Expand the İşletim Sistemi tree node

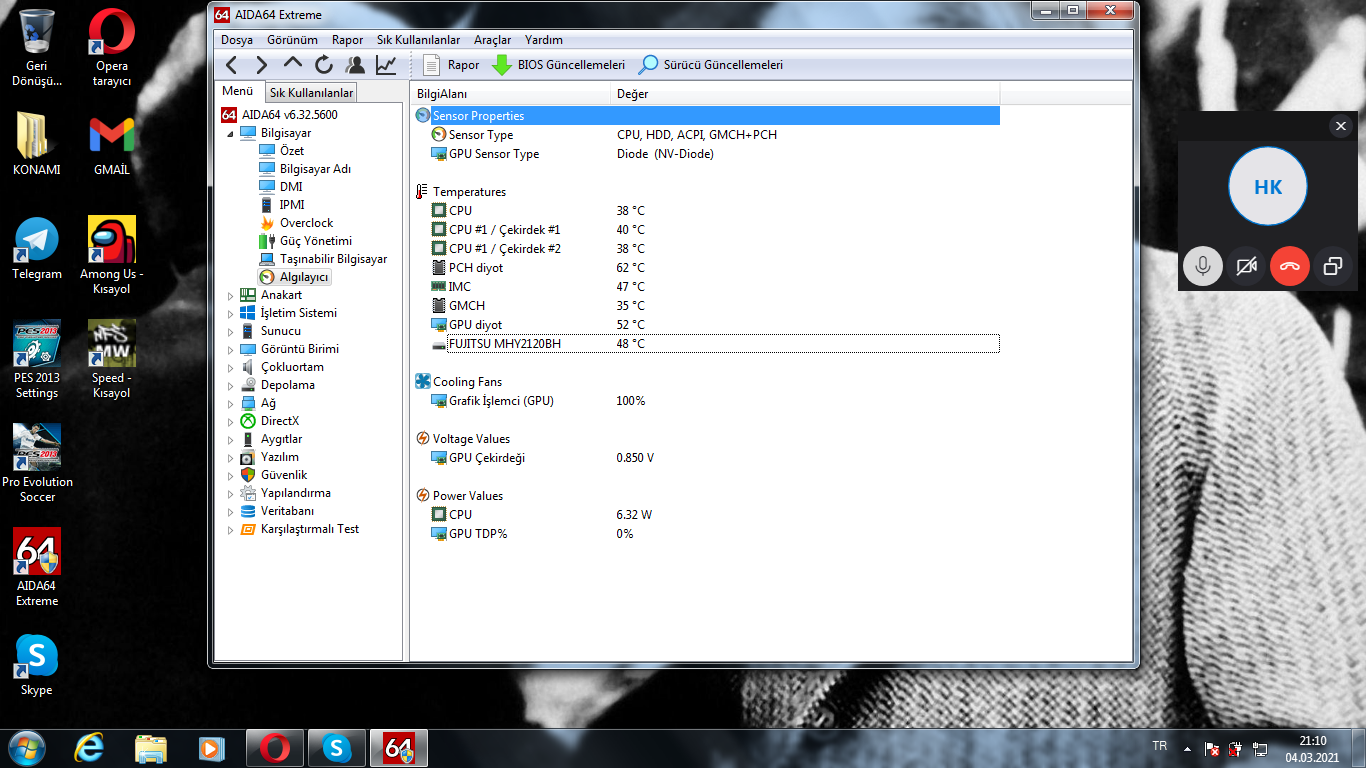tap(230, 313)
